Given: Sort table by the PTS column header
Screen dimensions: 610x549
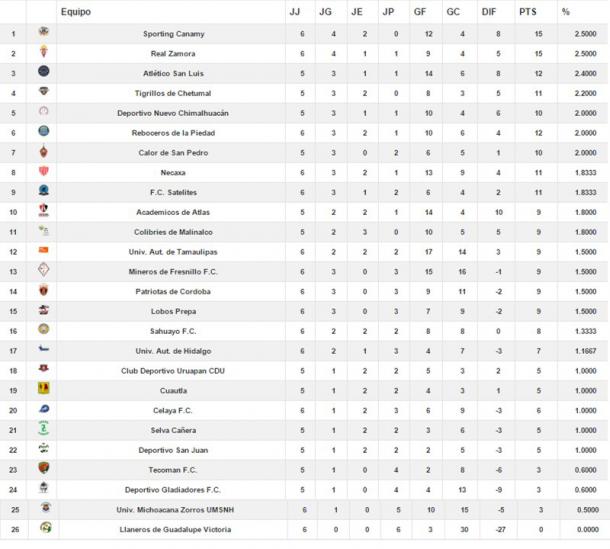Looking at the screenshot, I should (x=527, y=12).
